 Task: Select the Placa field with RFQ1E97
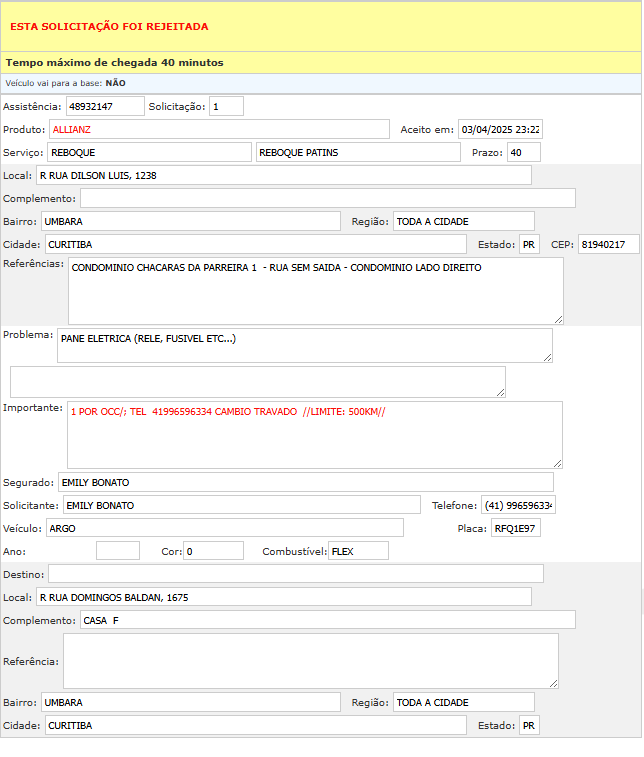515,527
